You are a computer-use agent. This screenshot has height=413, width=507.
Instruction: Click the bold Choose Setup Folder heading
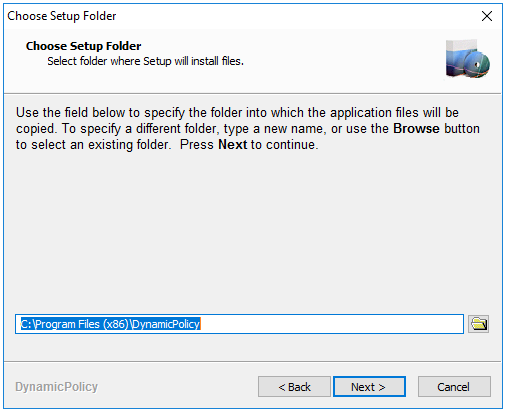[x=83, y=46]
